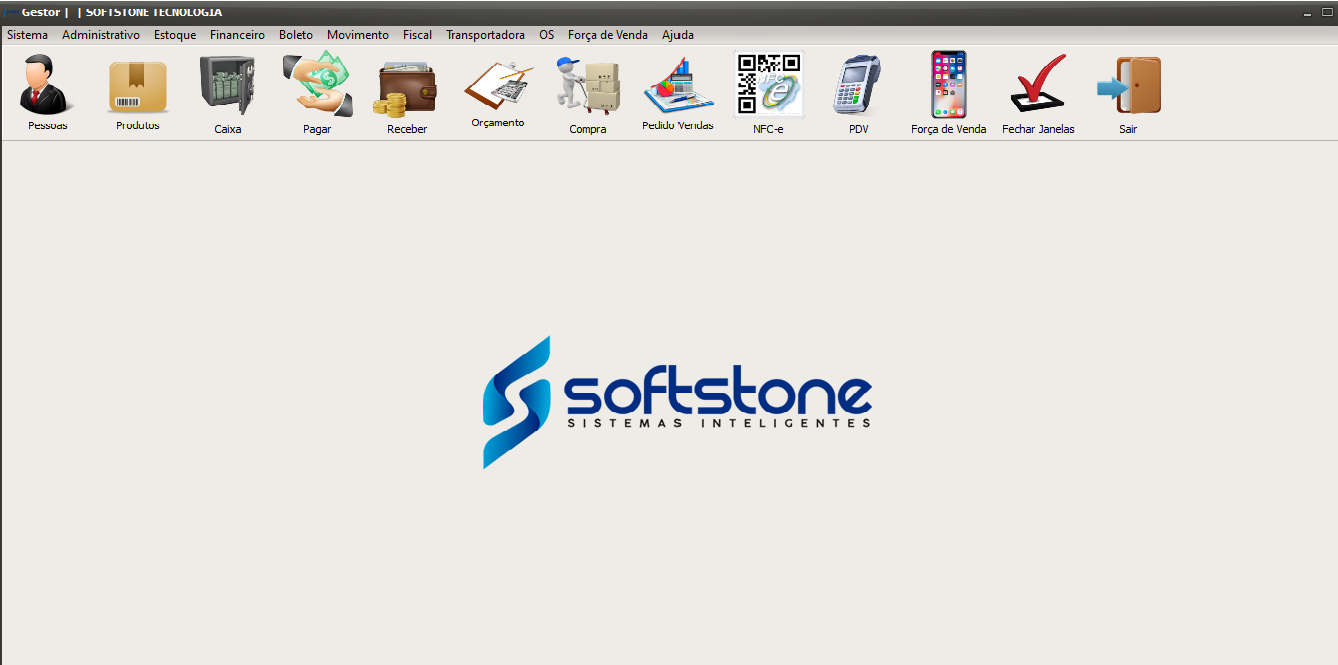Launch the Orçamento clipboard icon
The height and width of the screenshot is (665, 1338).
[x=497, y=87]
